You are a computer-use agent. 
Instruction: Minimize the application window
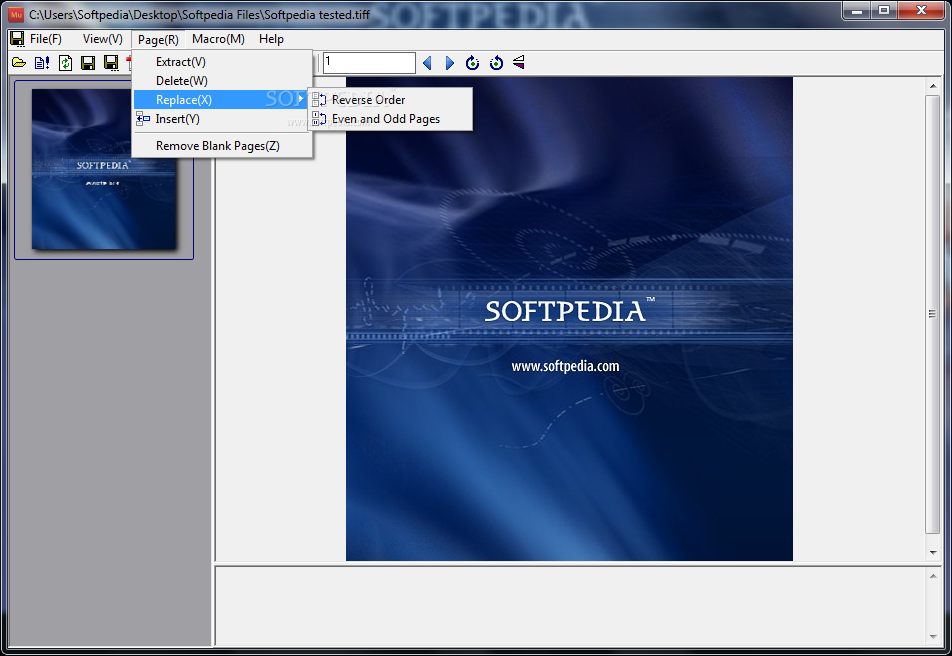pos(857,10)
